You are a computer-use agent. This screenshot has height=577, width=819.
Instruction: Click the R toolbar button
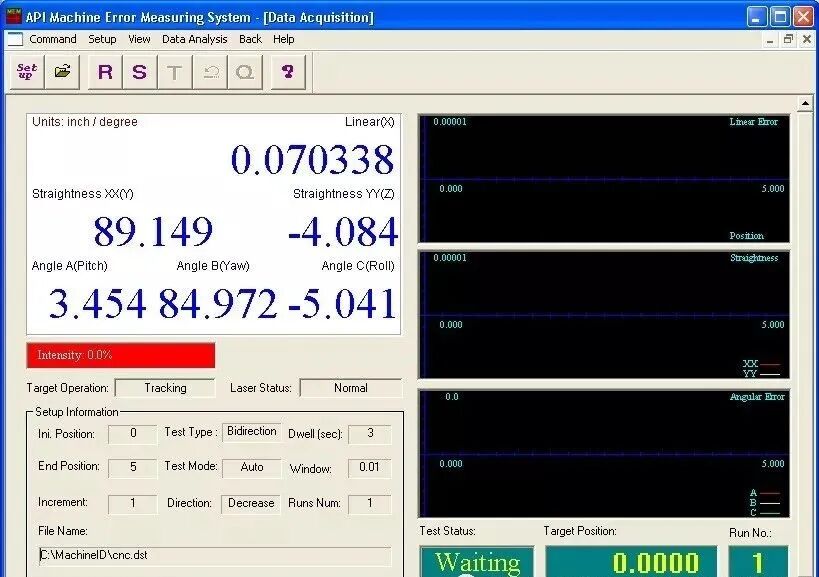pos(105,72)
